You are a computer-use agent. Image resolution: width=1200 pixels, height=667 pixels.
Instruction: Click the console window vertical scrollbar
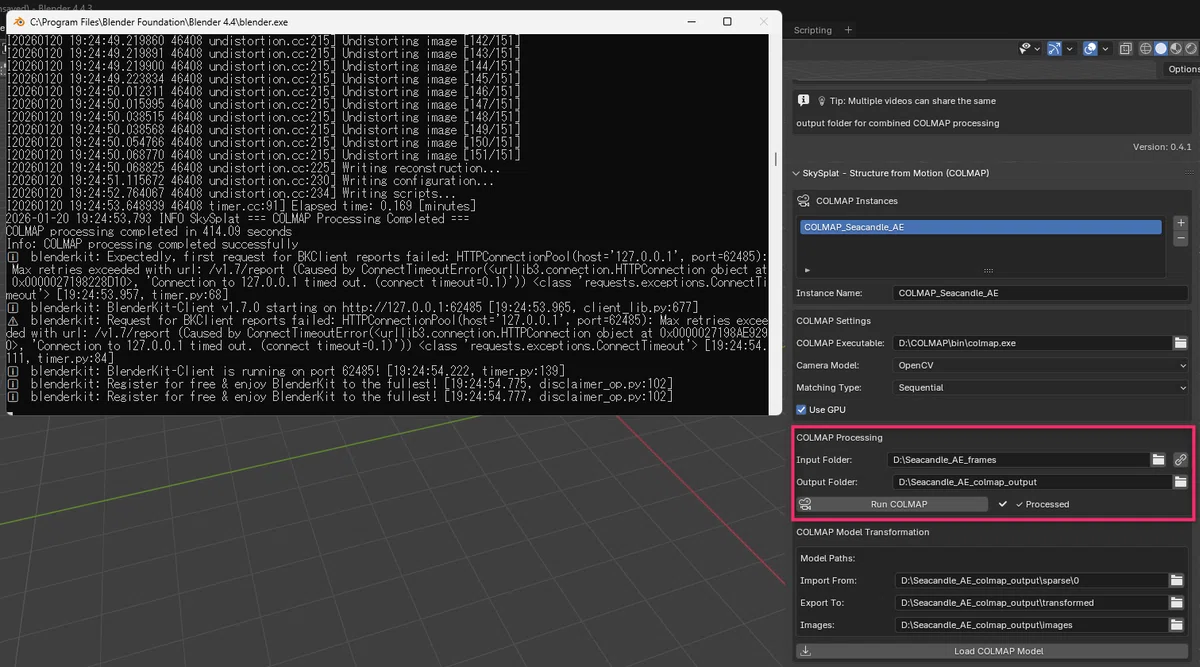(776, 160)
